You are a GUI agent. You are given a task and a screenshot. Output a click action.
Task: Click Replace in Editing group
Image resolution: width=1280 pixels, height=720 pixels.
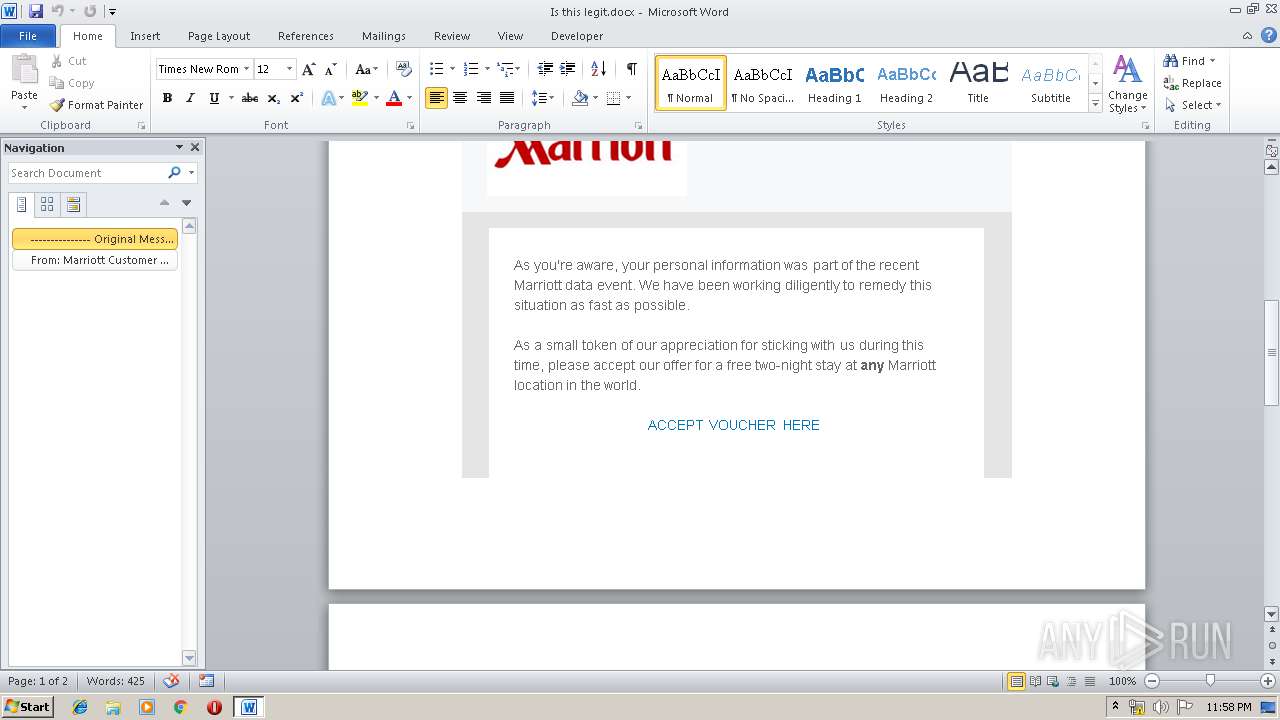point(1192,83)
